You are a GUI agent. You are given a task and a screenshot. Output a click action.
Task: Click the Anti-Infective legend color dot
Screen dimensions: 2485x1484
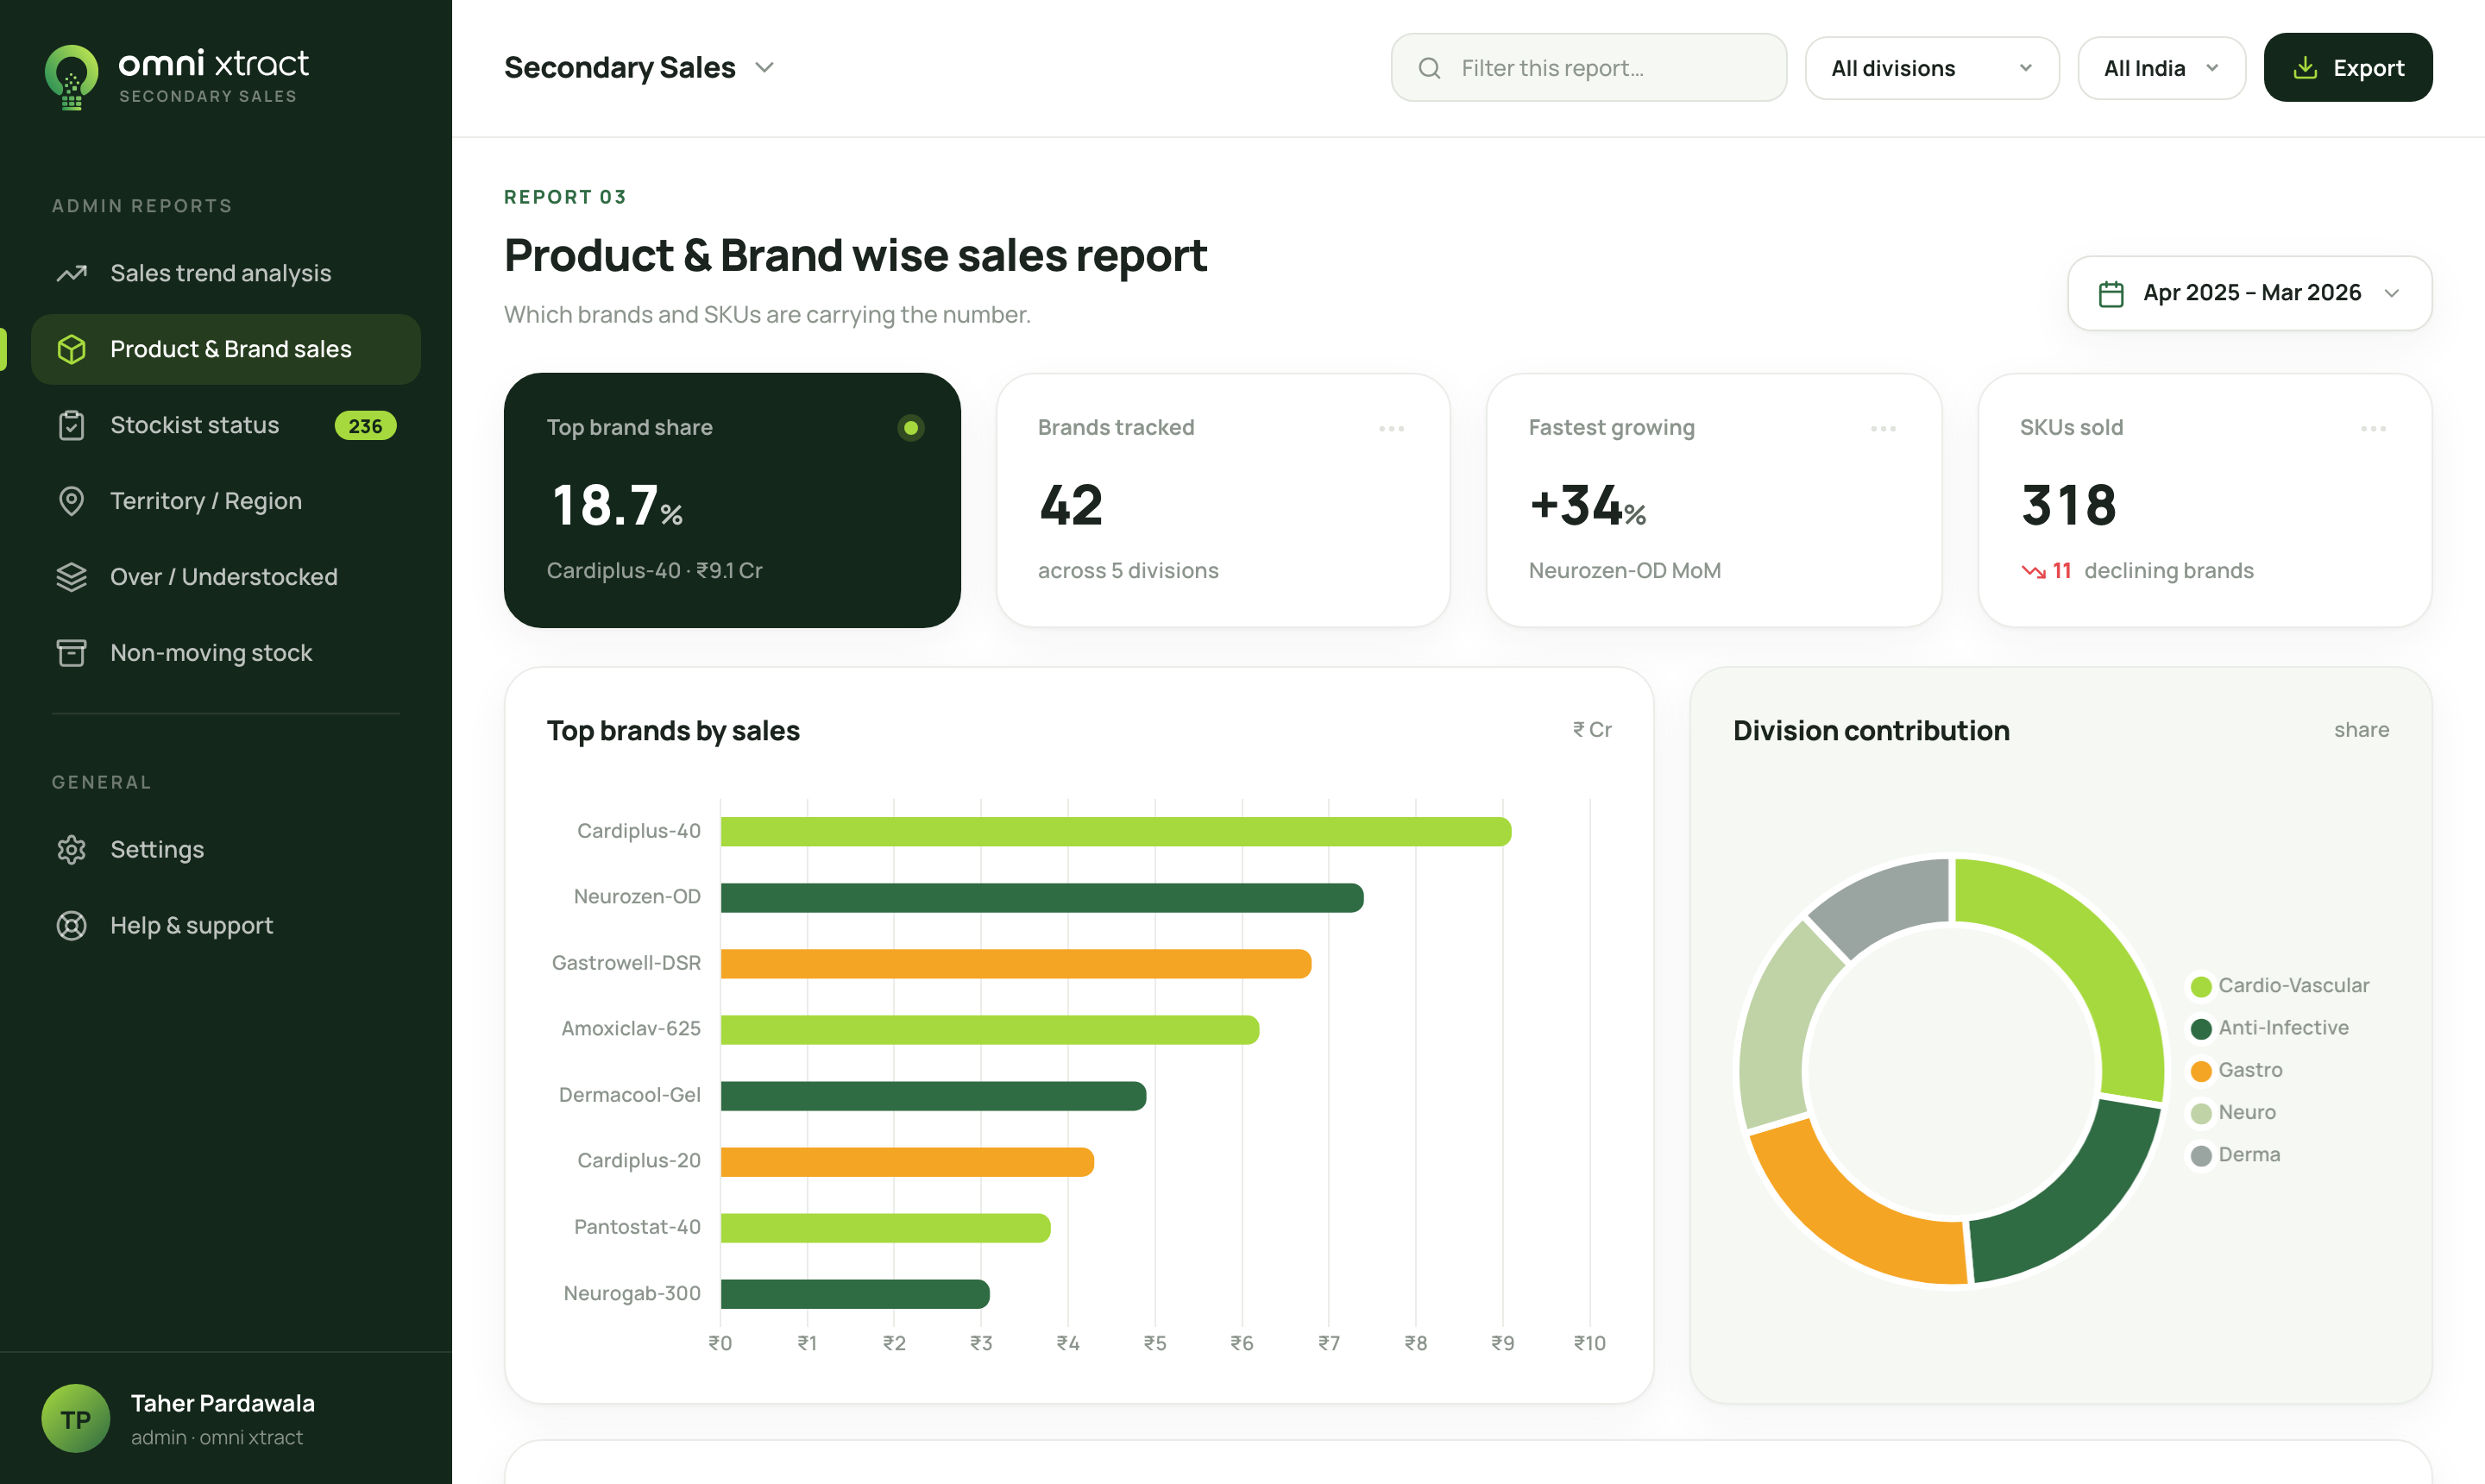coord(2200,1029)
